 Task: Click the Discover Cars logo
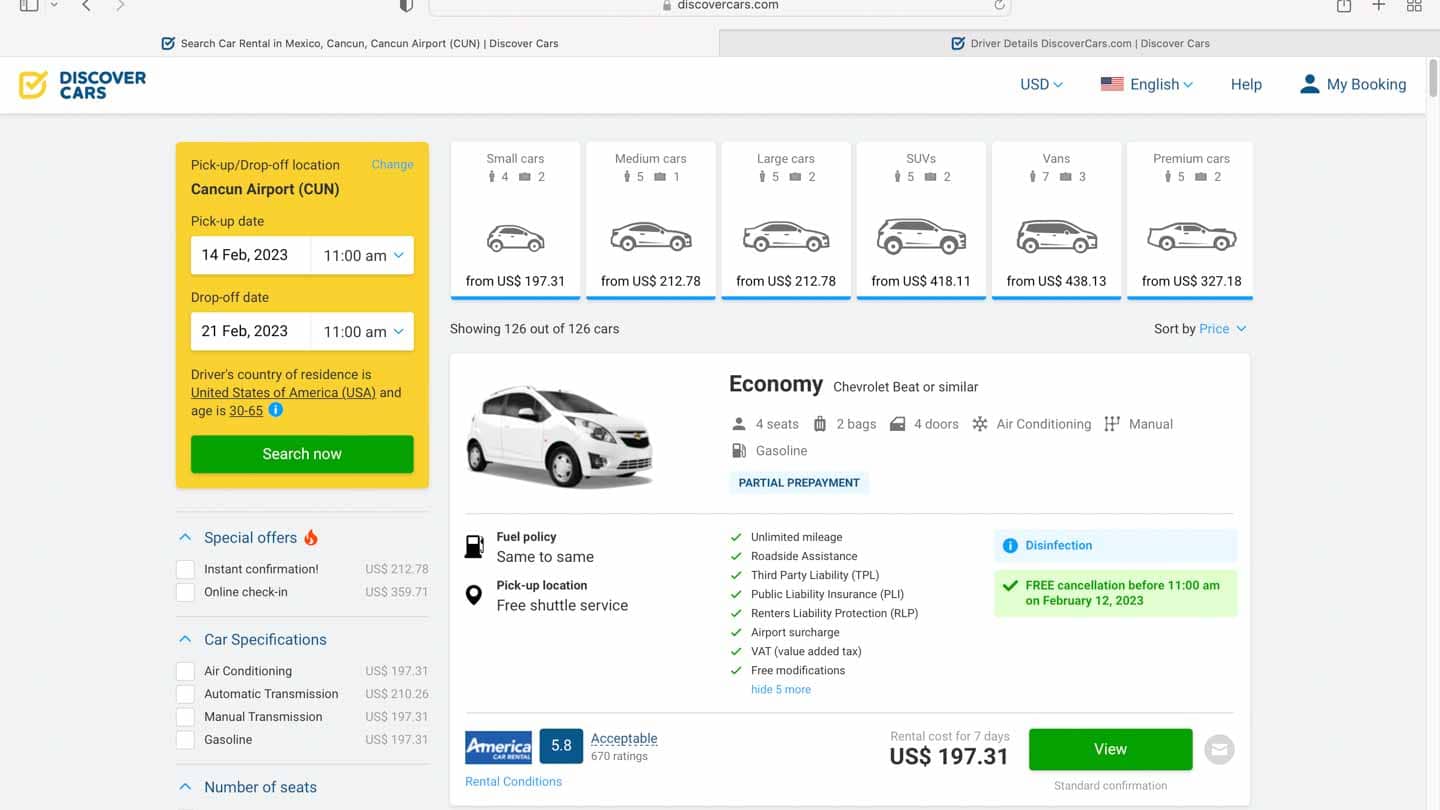(x=81, y=84)
